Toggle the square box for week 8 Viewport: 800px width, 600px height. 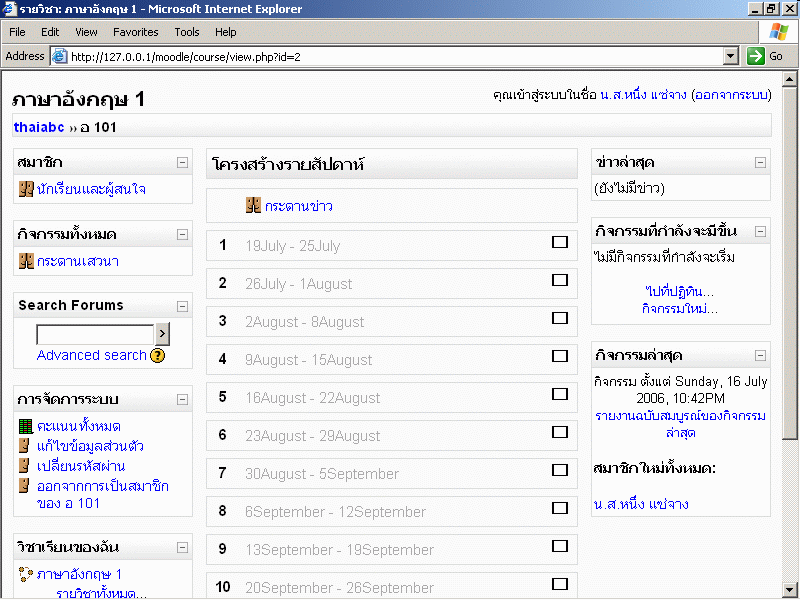click(560, 508)
